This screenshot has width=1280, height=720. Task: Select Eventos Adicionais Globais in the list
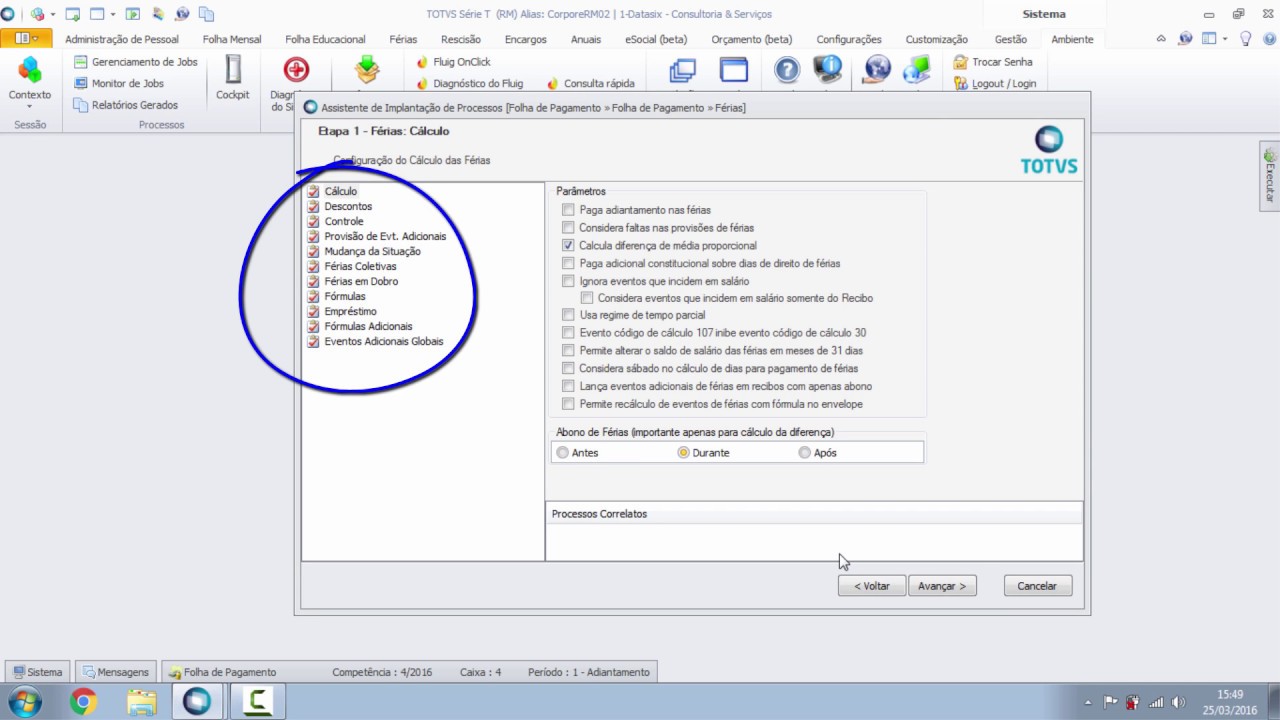coord(384,341)
